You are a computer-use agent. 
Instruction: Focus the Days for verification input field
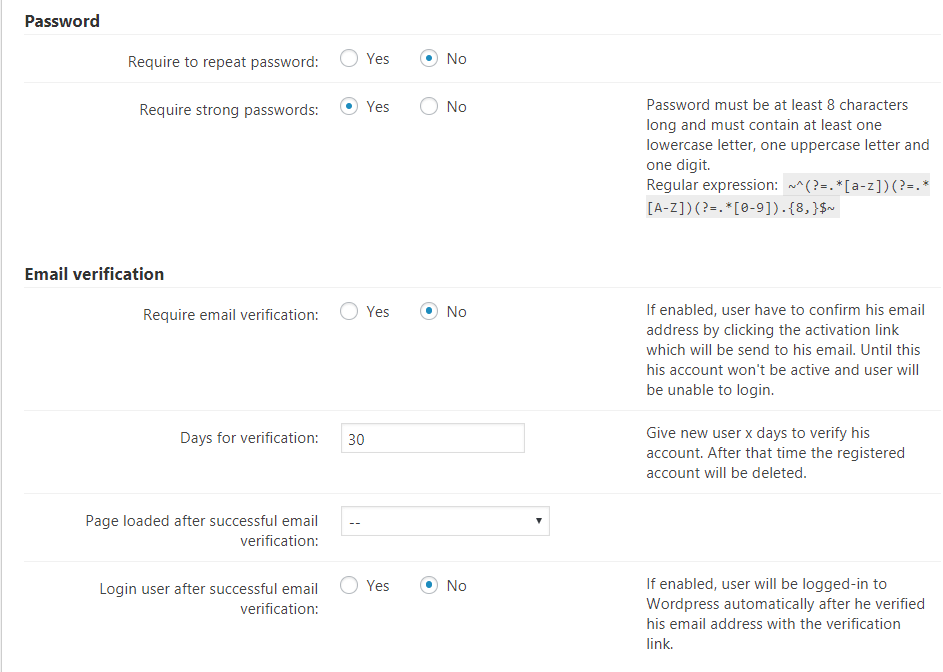point(432,438)
